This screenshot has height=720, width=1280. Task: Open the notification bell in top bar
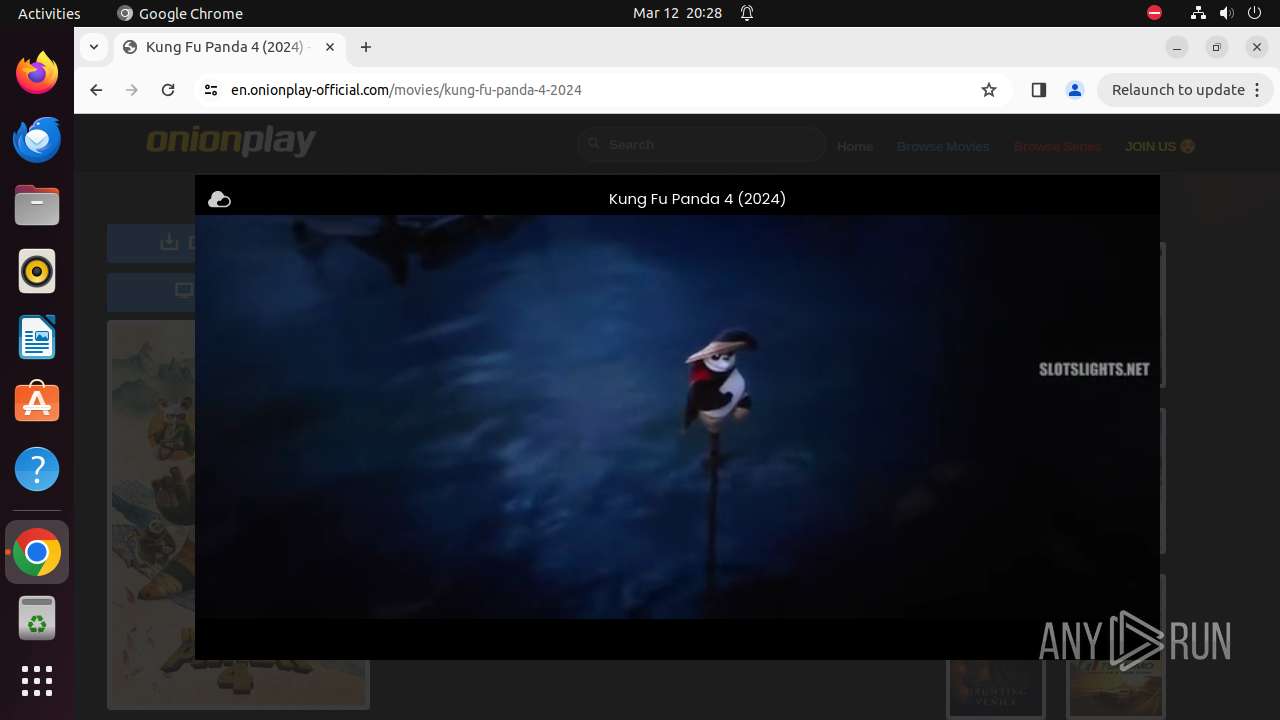click(747, 13)
